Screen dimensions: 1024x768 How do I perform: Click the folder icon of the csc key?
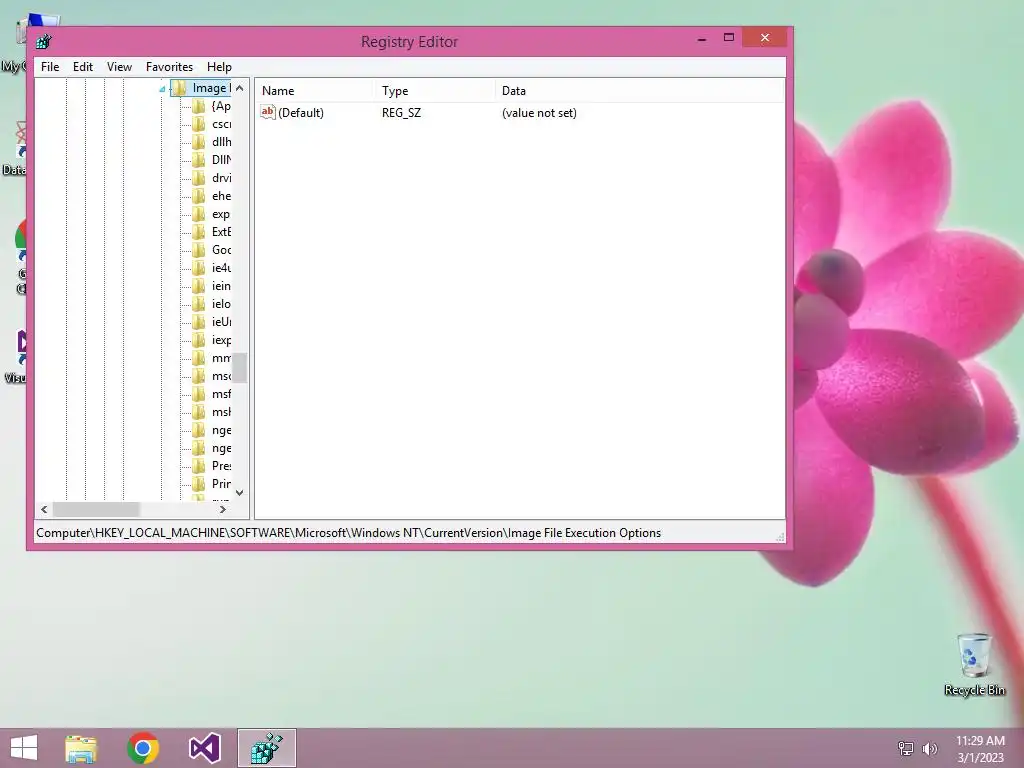[199, 124]
